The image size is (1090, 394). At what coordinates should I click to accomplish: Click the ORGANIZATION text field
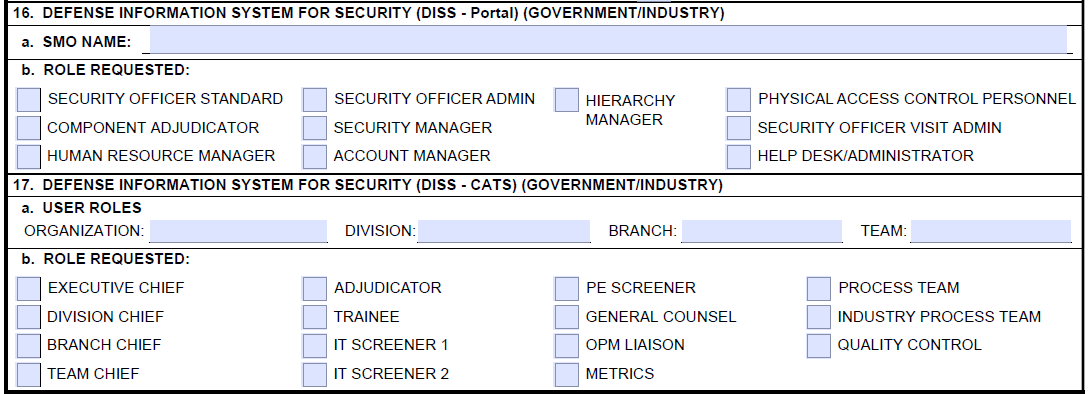238,231
